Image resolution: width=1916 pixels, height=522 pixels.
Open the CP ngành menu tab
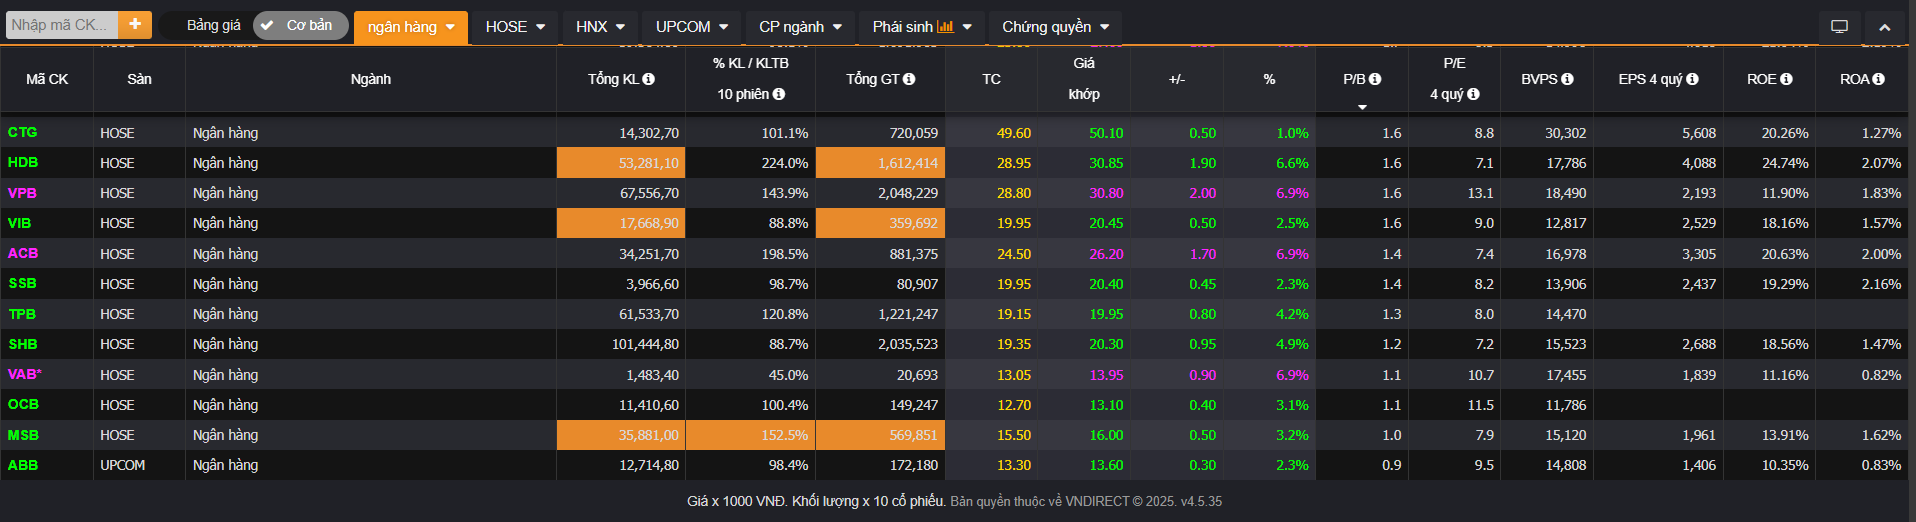(x=799, y=27)
